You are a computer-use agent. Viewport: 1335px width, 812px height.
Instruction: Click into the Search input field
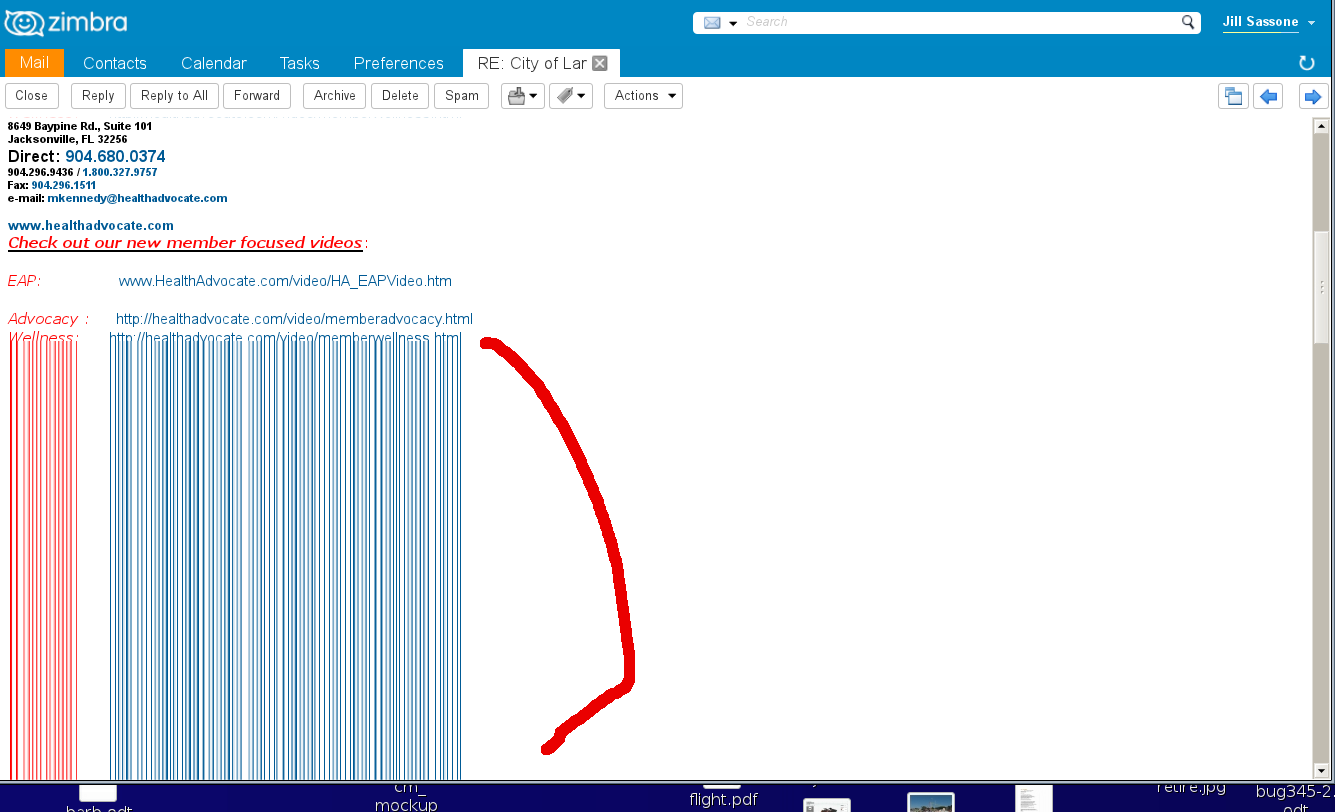pyautogui.click(x=960, y=22)
